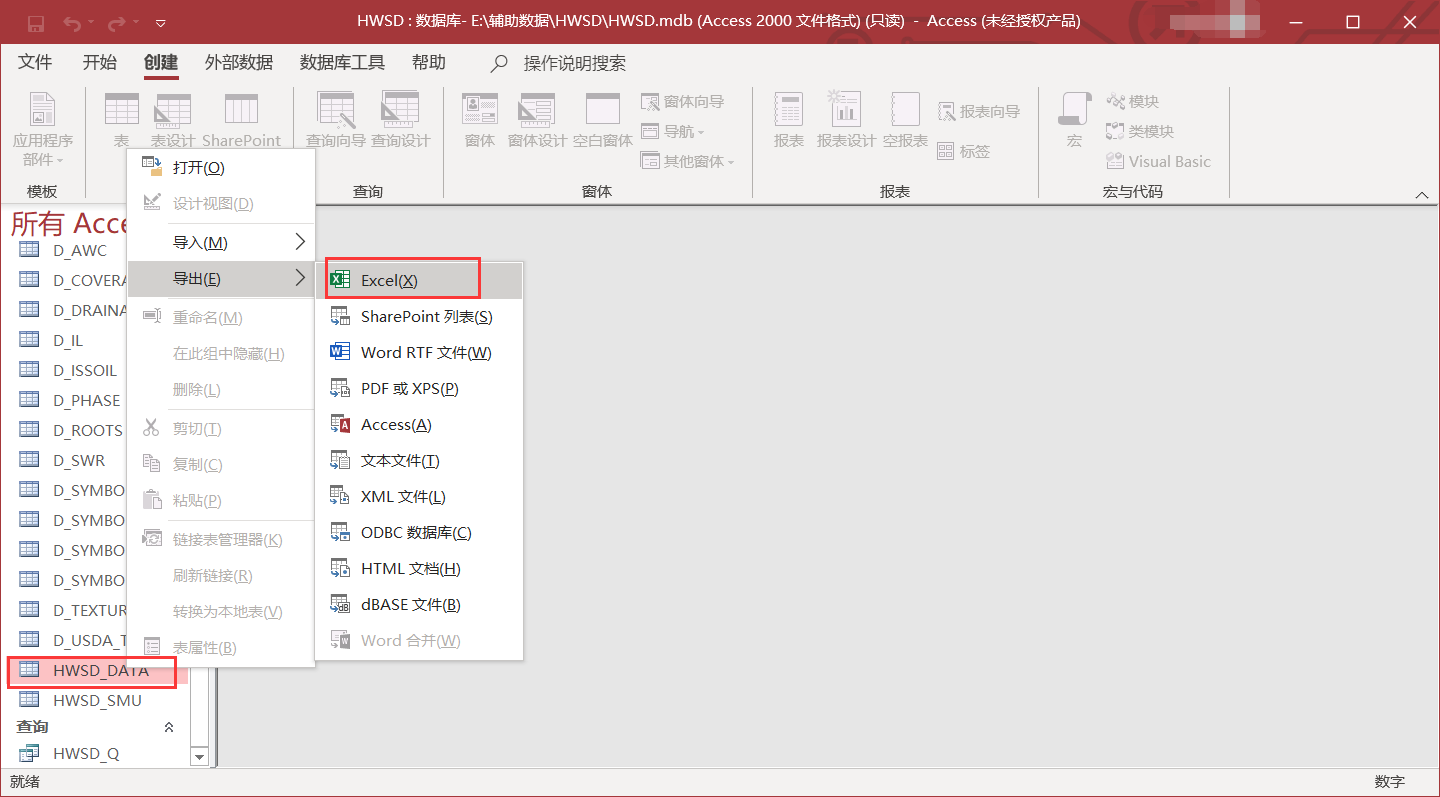Collapse the 查询 group chevron

click(169, 727)
